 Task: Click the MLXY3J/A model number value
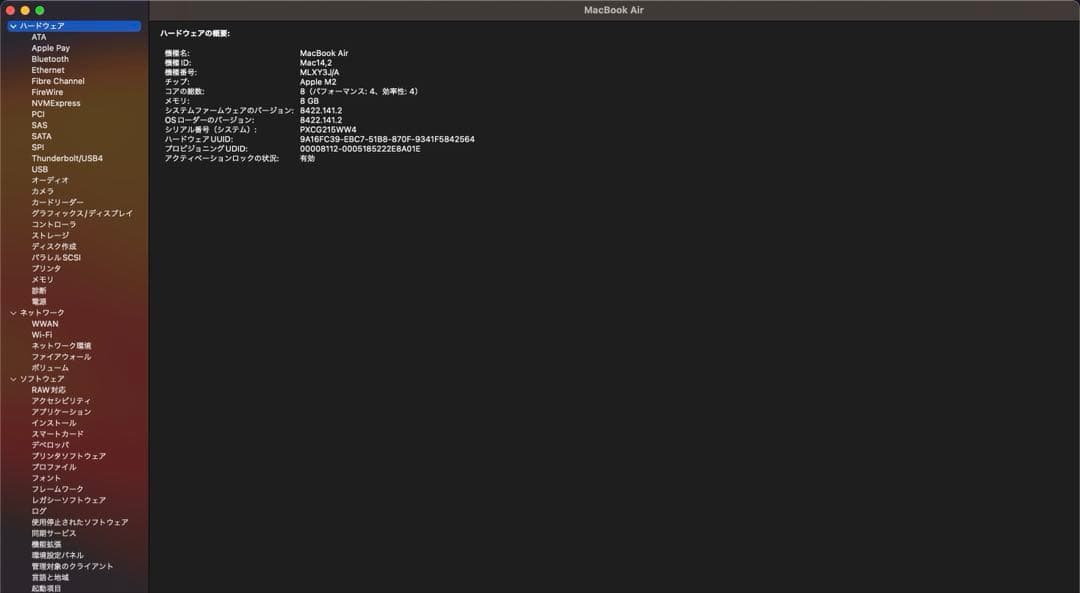(x=320, y=72)
